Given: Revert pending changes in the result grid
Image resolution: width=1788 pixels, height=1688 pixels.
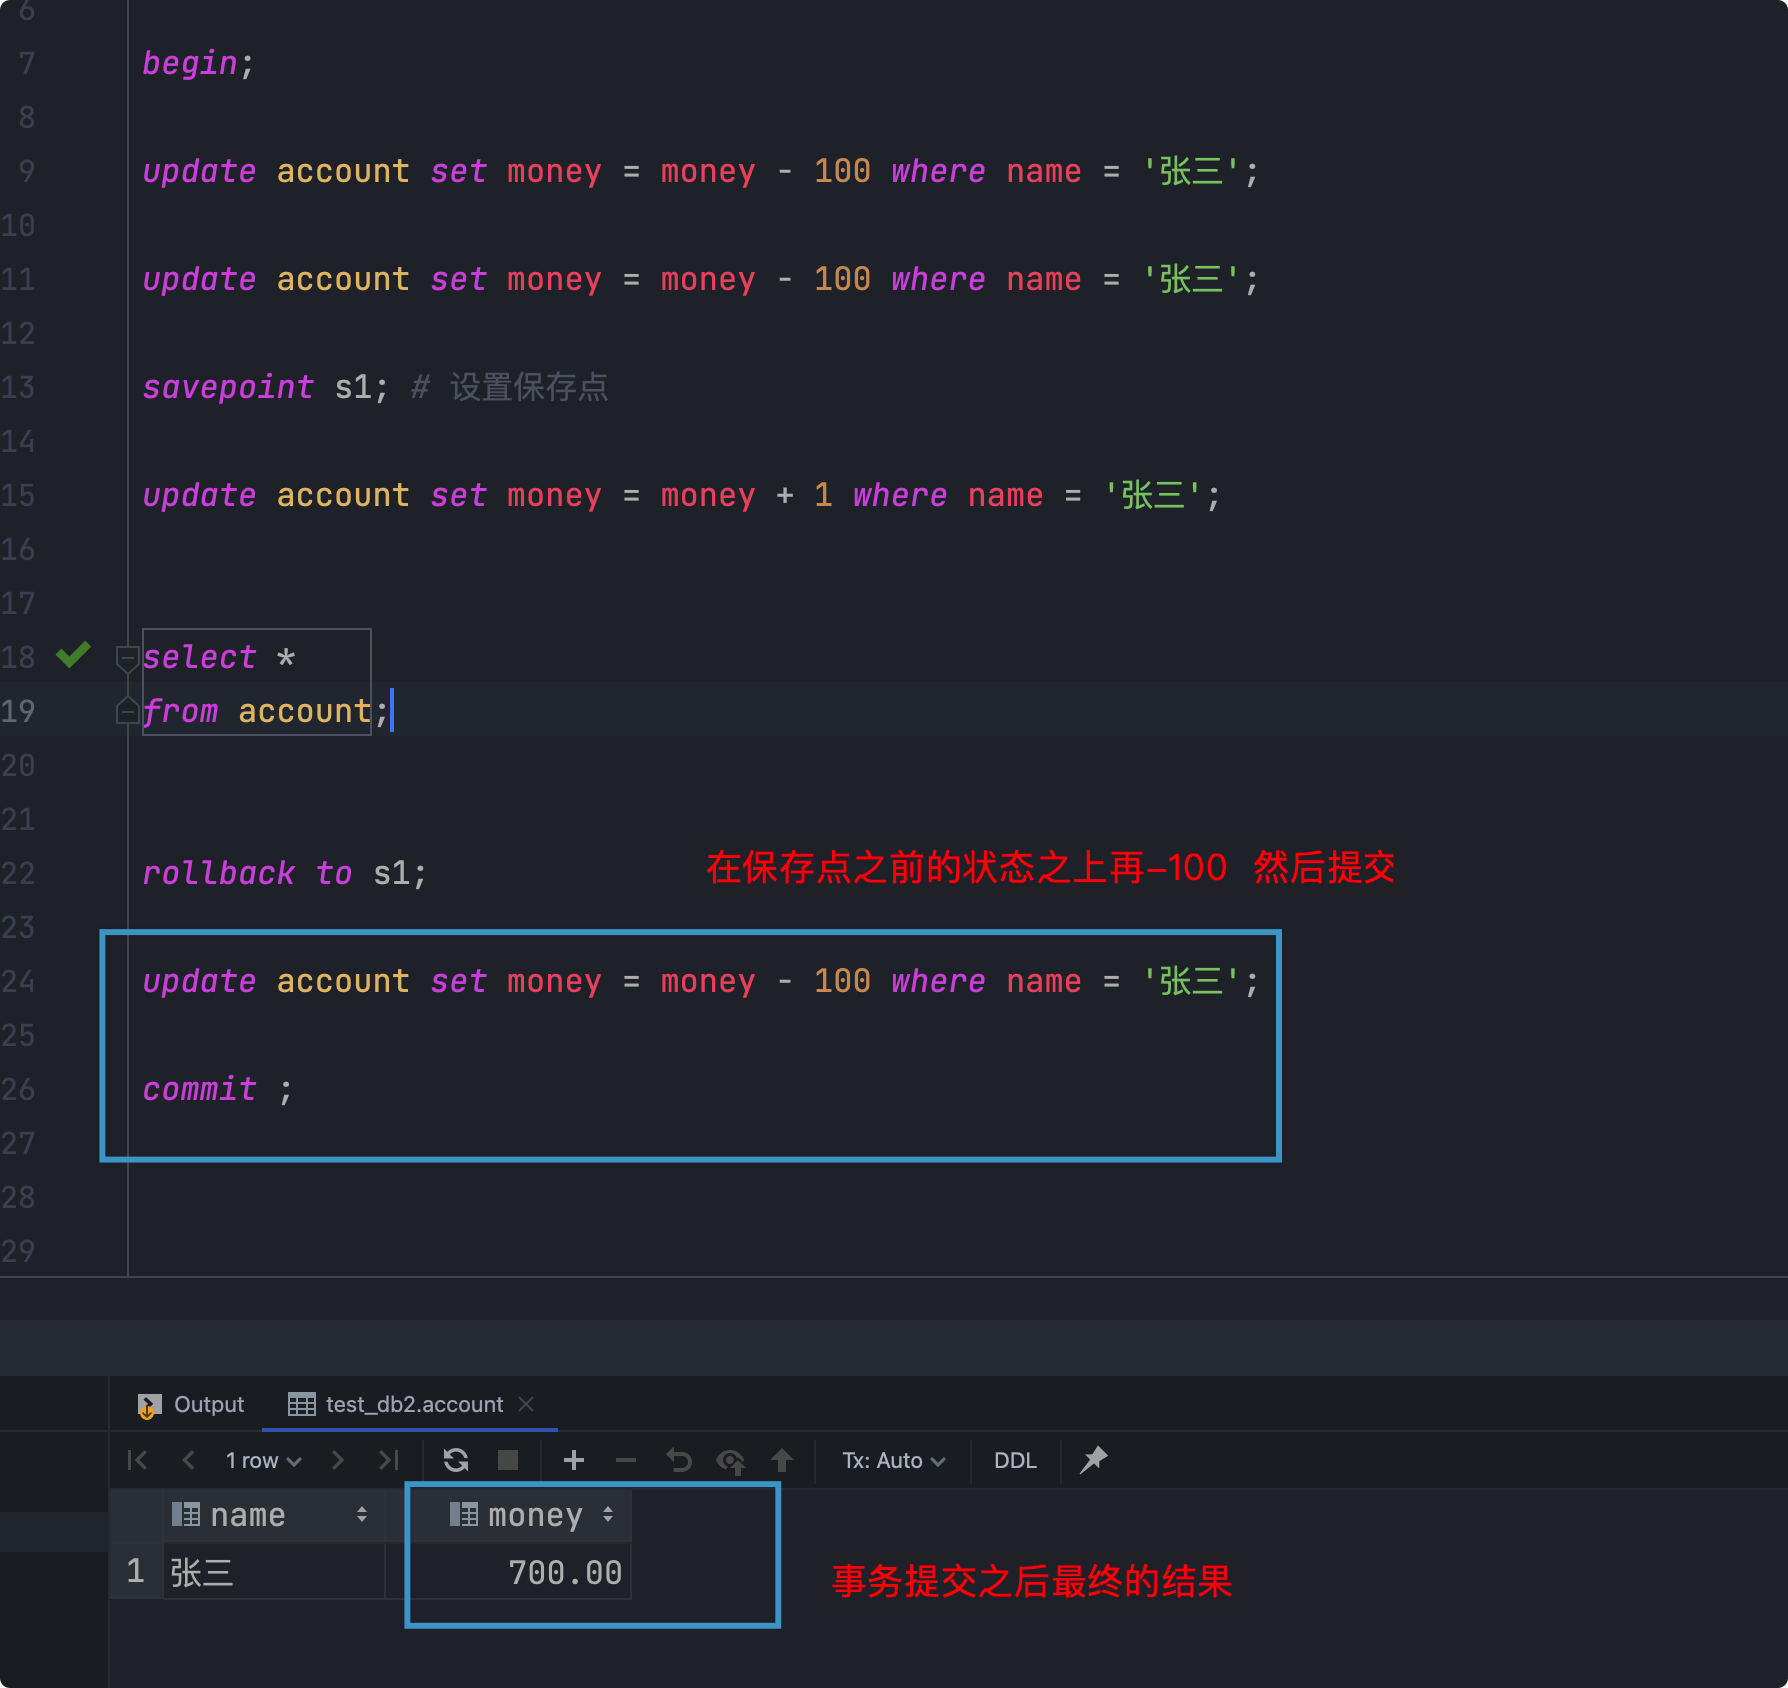Looking at the screenshot, I should (x=679, y=1460).
